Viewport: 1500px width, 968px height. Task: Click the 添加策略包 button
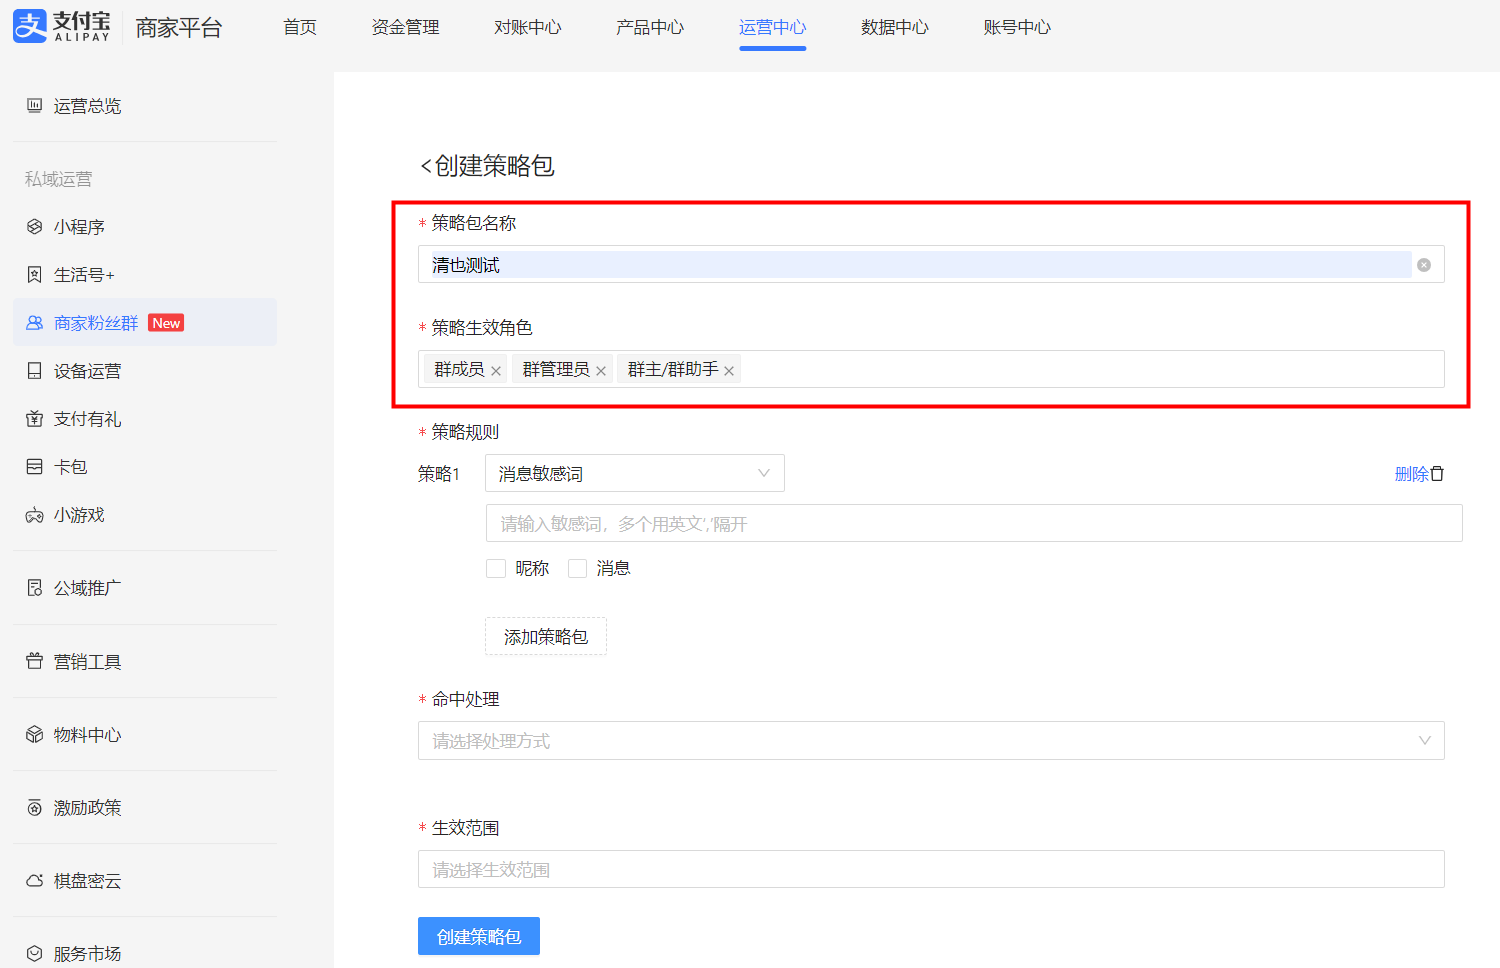click(x=545, y=637)
